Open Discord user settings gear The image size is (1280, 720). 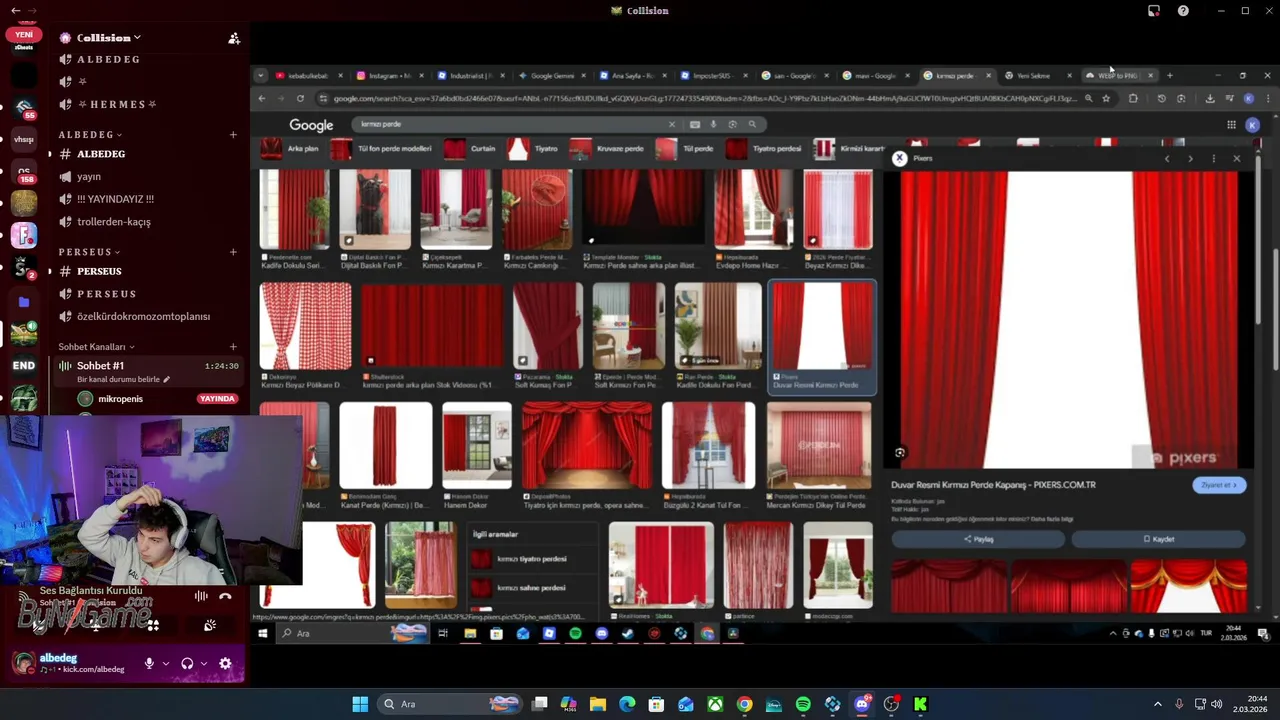tap(225, 663)
